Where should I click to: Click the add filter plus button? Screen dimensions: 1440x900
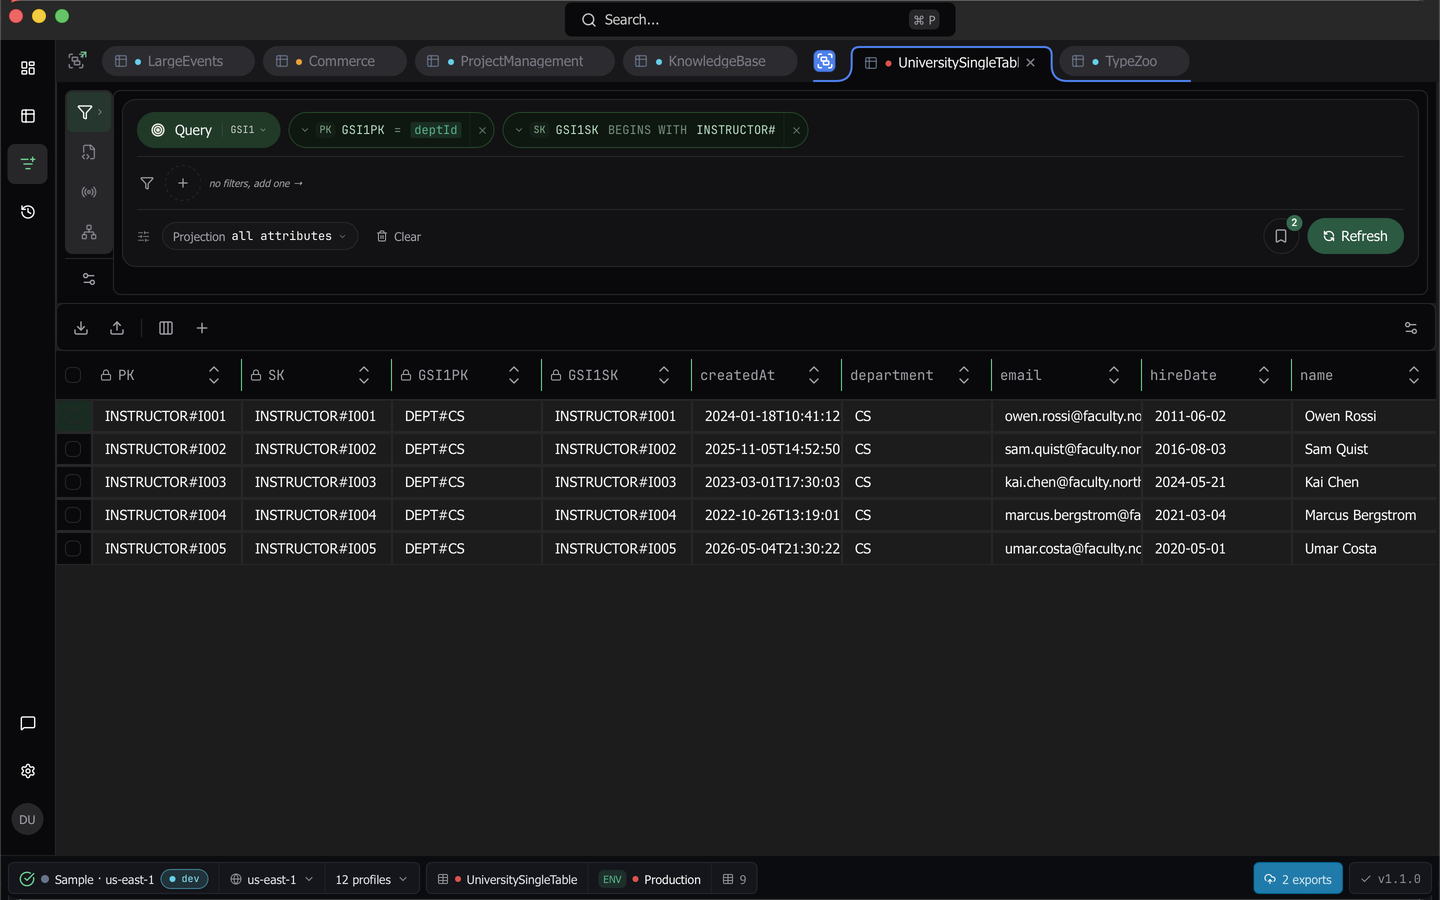(x=183, y=183)
